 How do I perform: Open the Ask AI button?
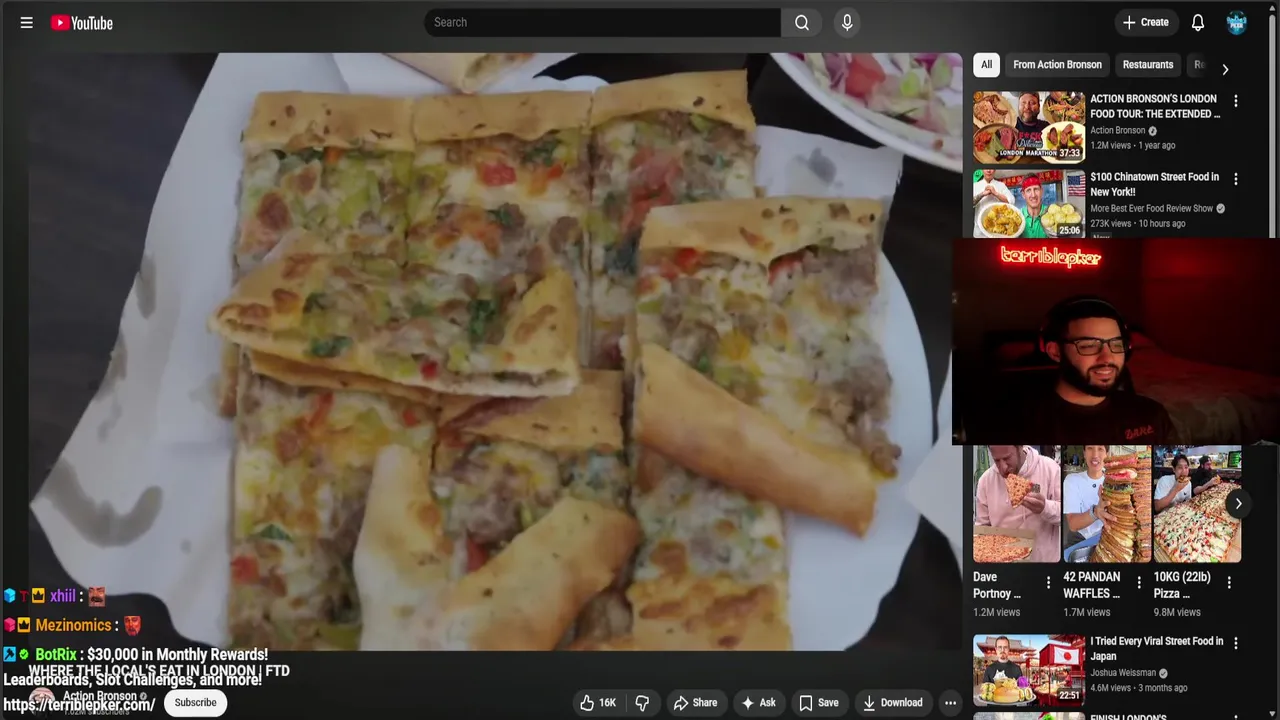(x=758, y=703)
